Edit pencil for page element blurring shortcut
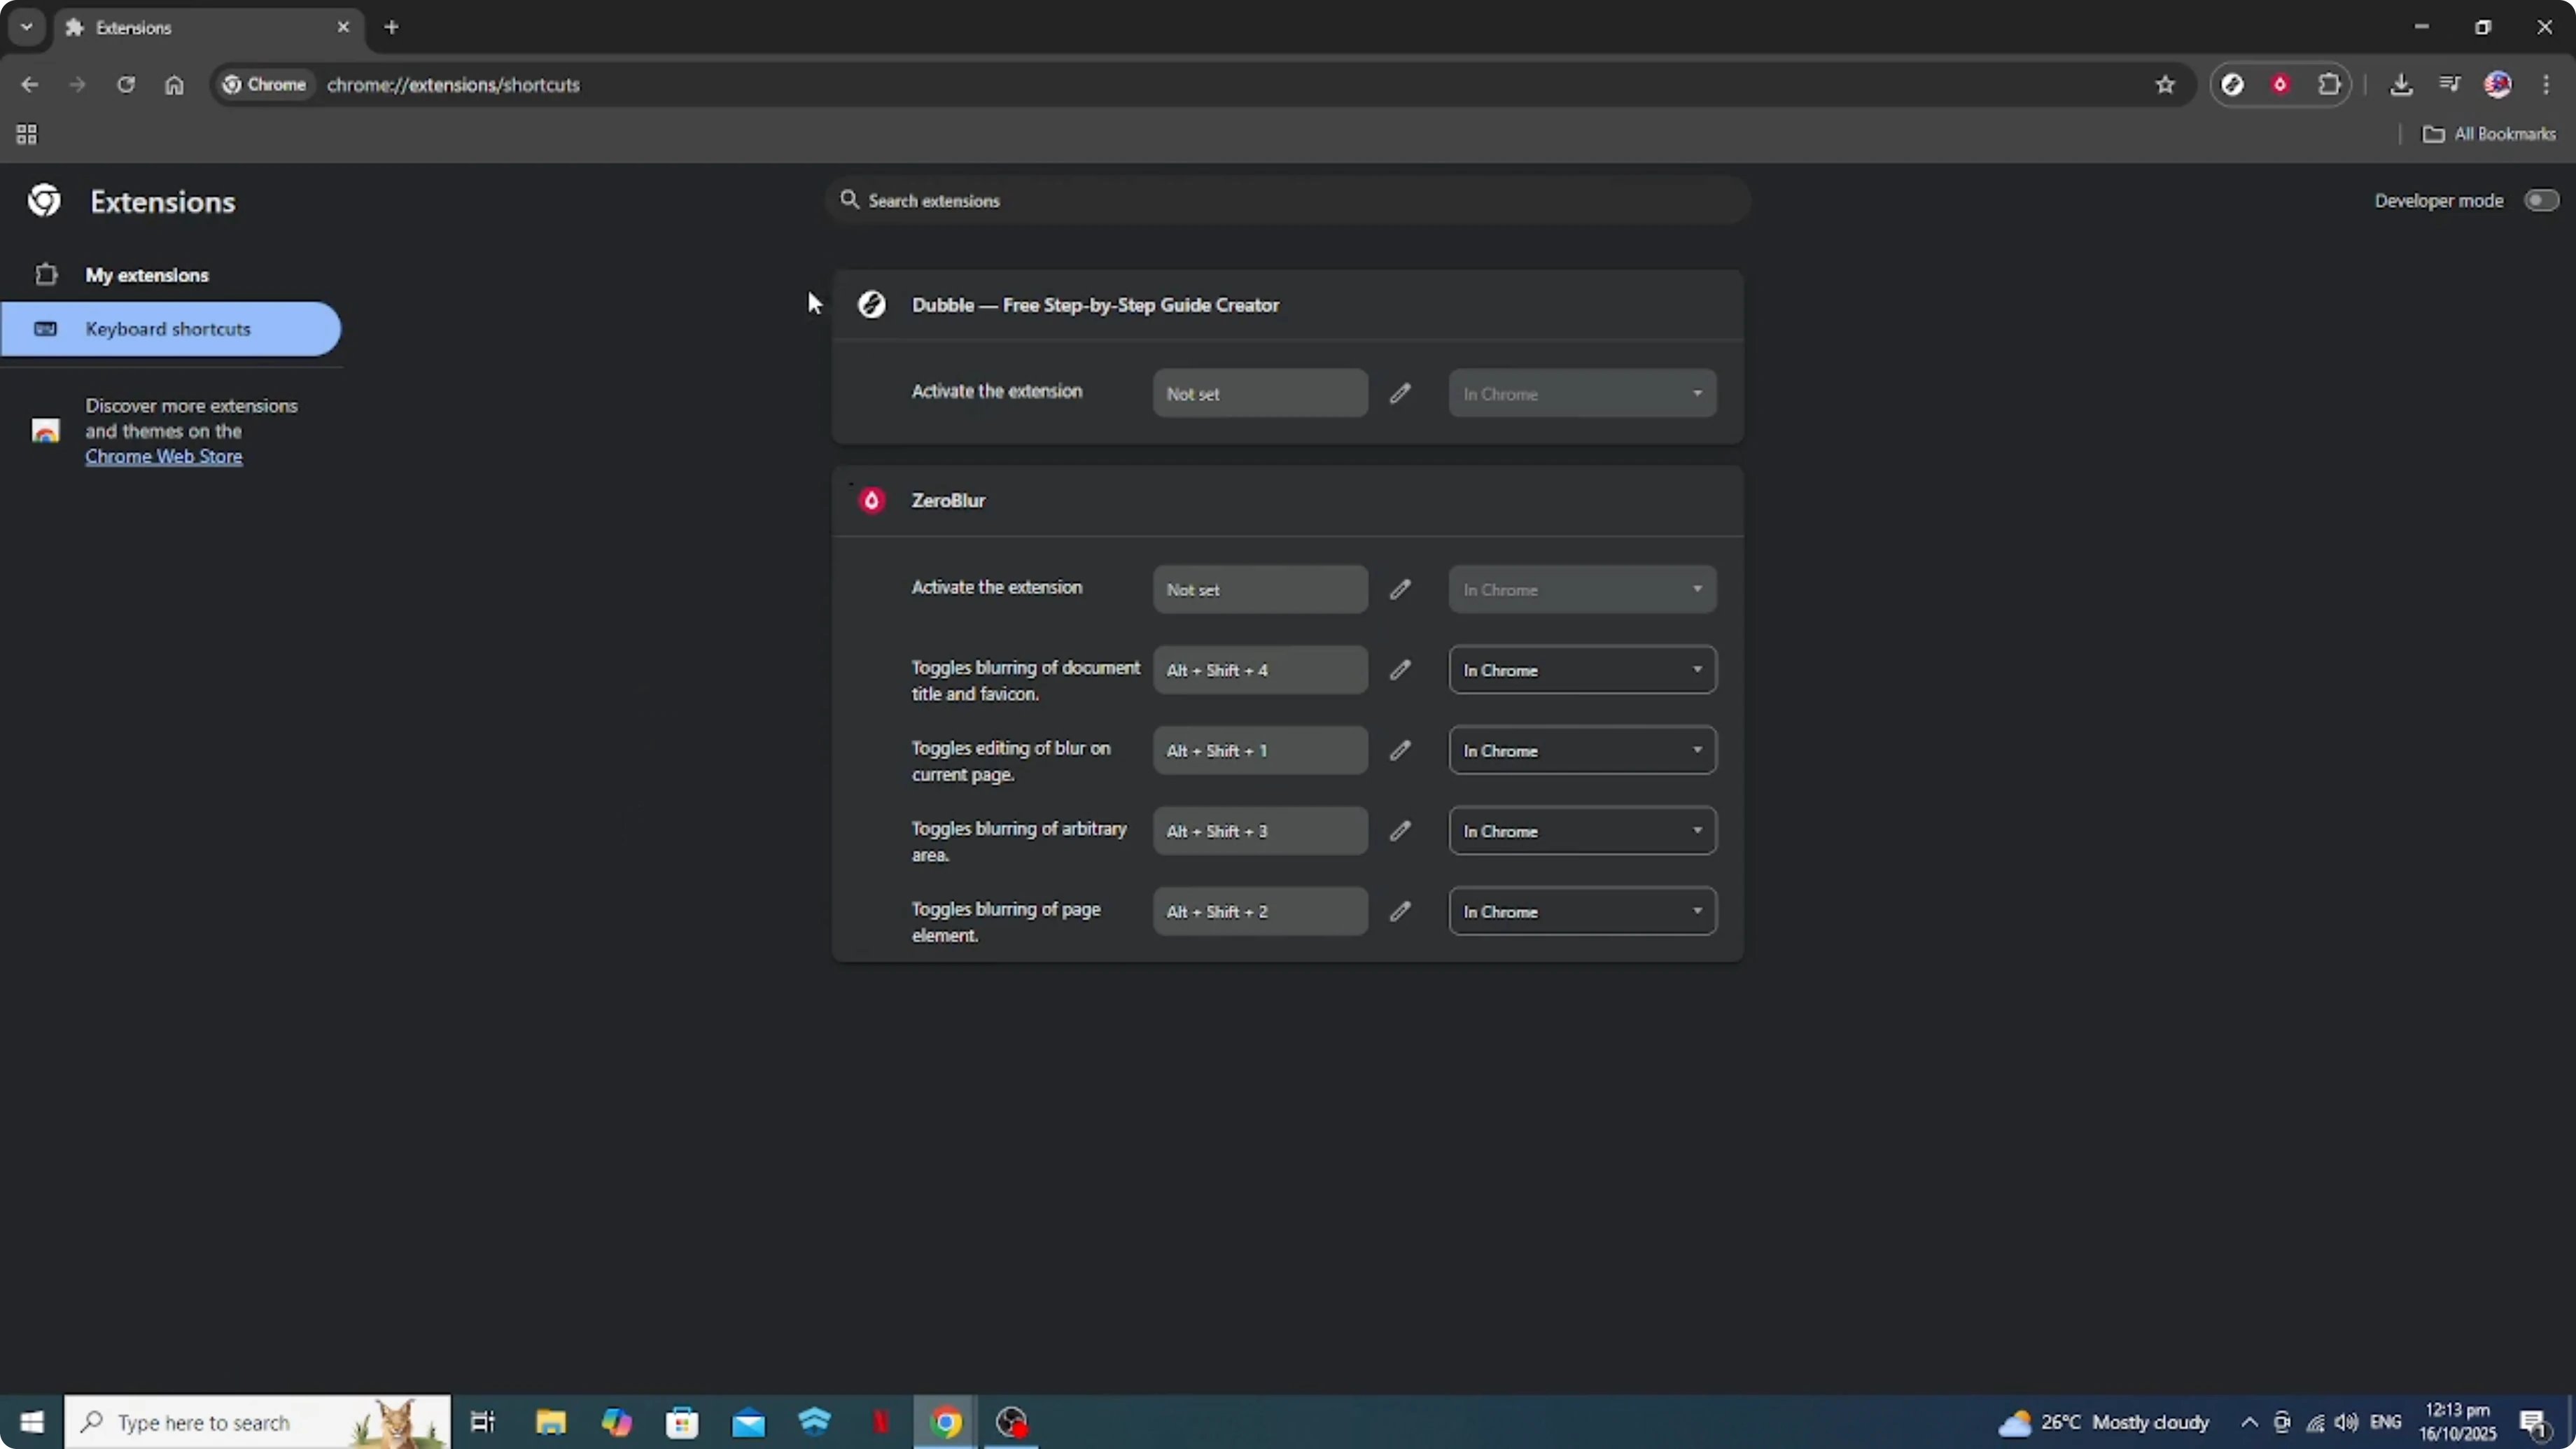Image resolution: width=2576 pixels, height=1449 pixels. [x=1400, y=911]
